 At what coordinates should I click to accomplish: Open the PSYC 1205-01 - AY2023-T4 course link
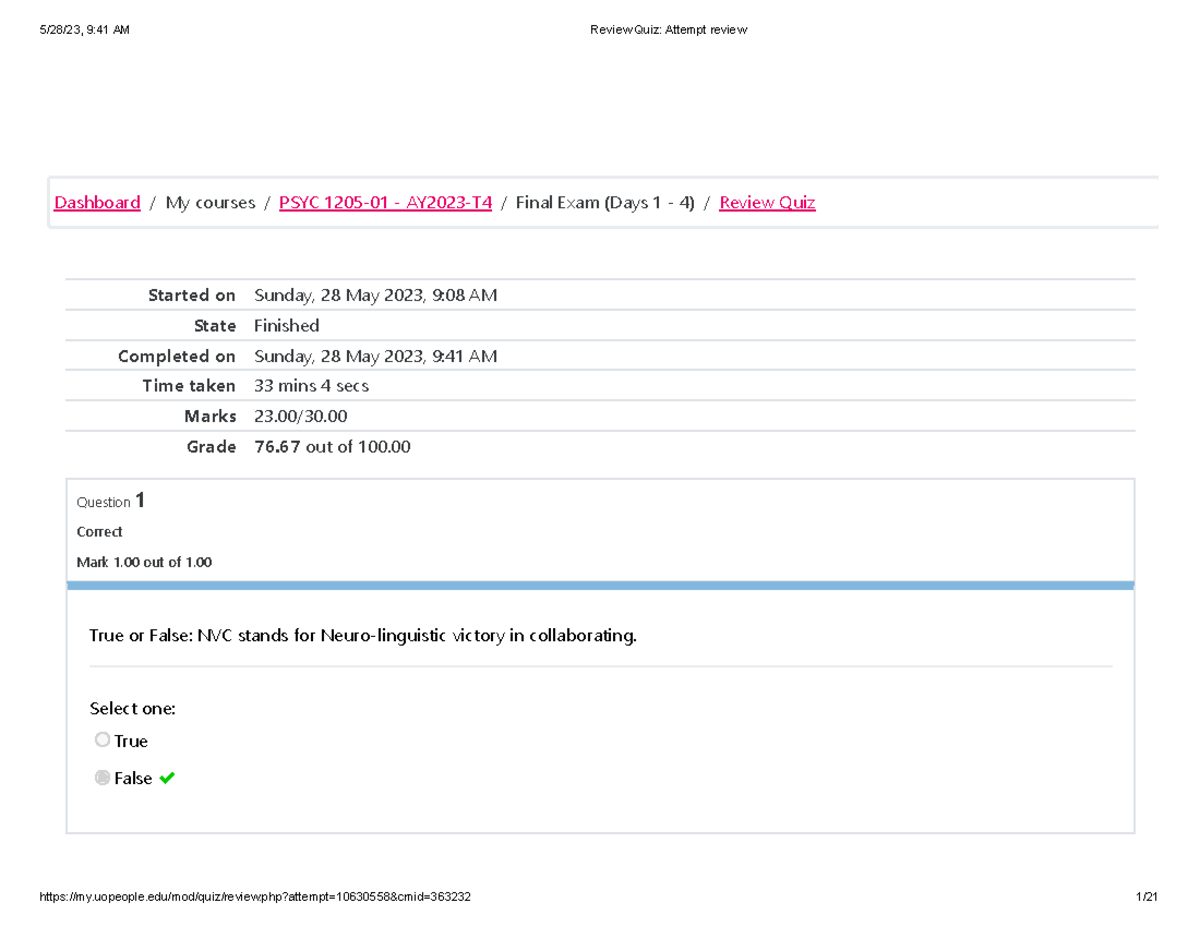tap(385, 203)
